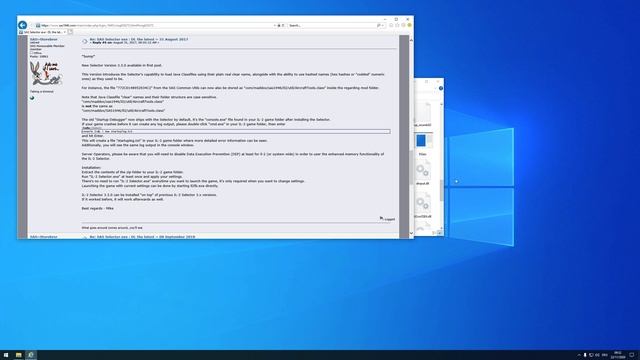Viewport: 640px width, 360px height.
Task: Click the Explorer large icons view button
Action: point(440,233)
